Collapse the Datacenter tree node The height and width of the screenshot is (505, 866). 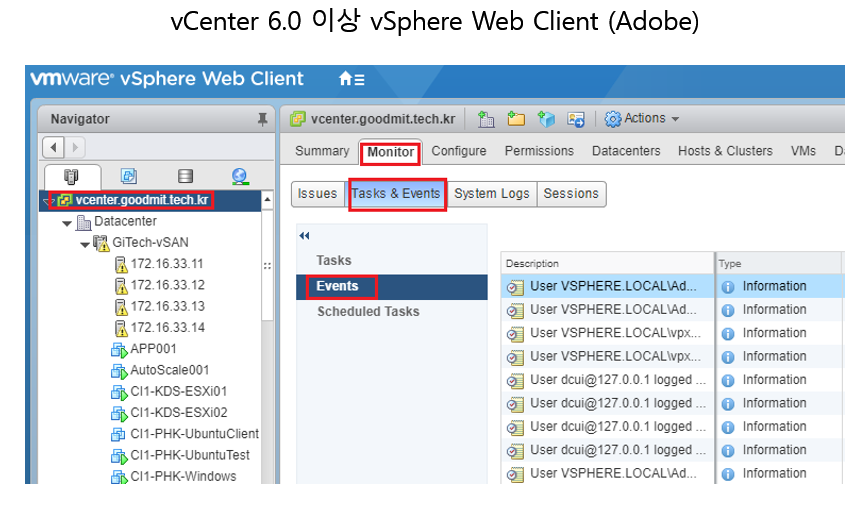click(x=67, y=223)
